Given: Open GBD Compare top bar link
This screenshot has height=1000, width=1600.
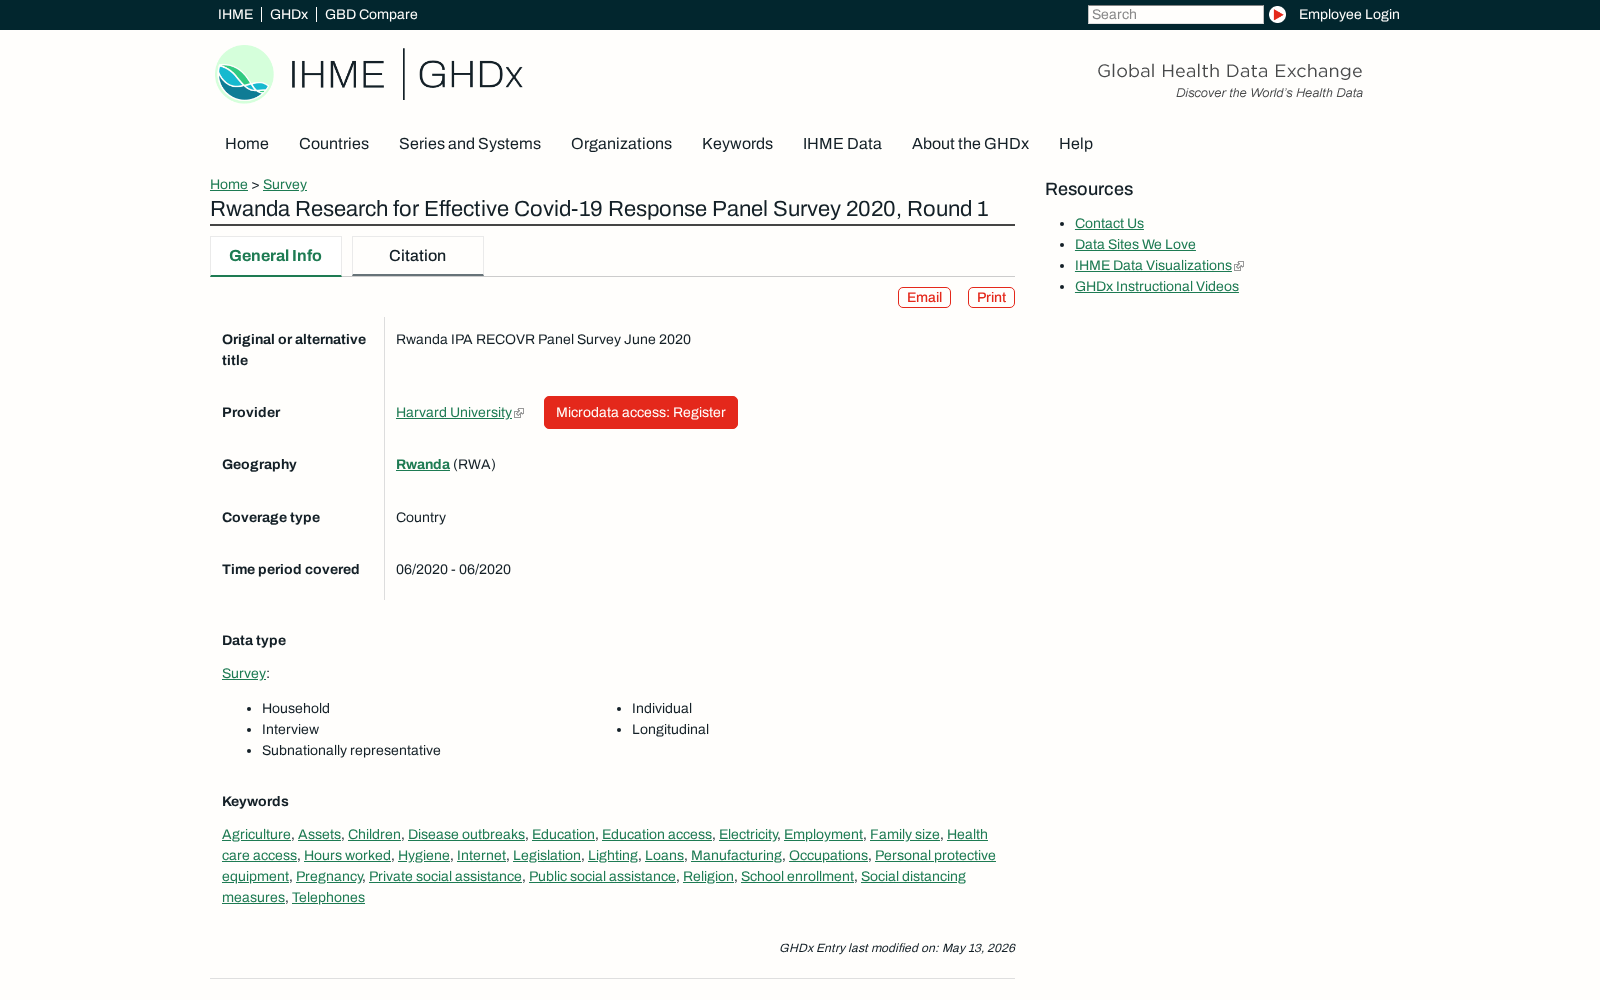Looking at the screenshot, I should coord(371,15).
